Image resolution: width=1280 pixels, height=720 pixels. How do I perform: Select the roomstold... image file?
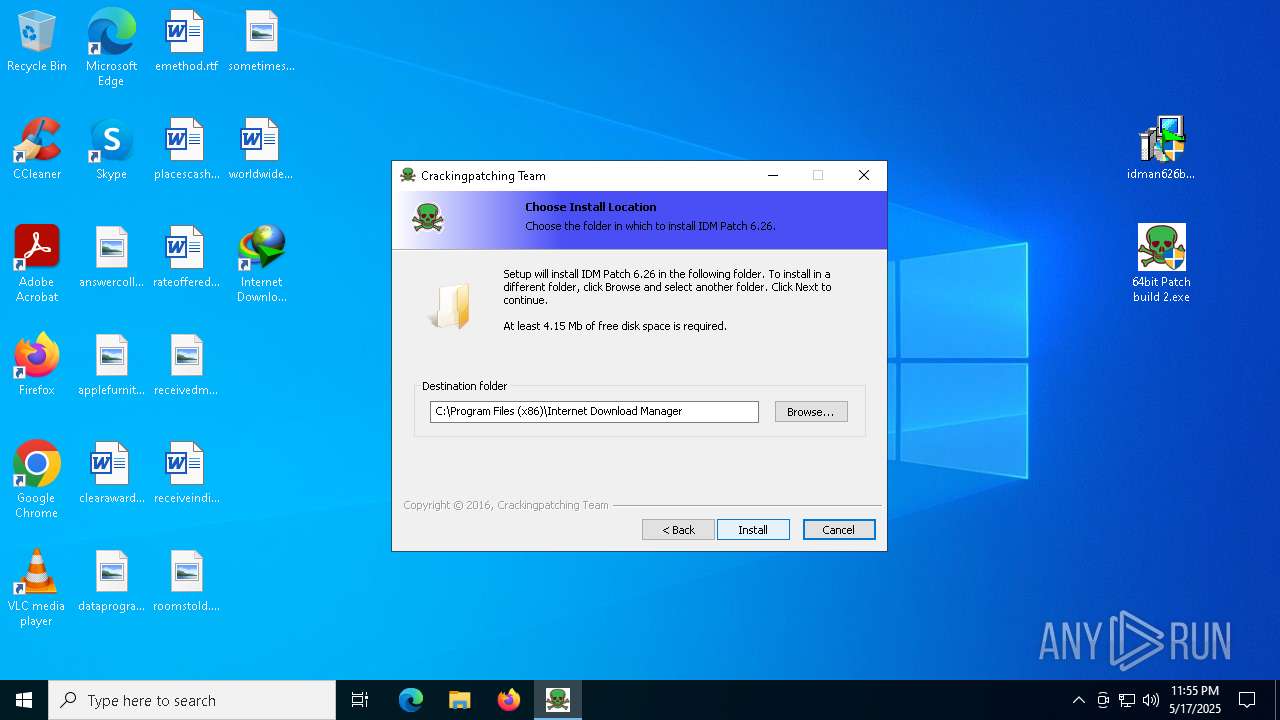pos(186,581)
